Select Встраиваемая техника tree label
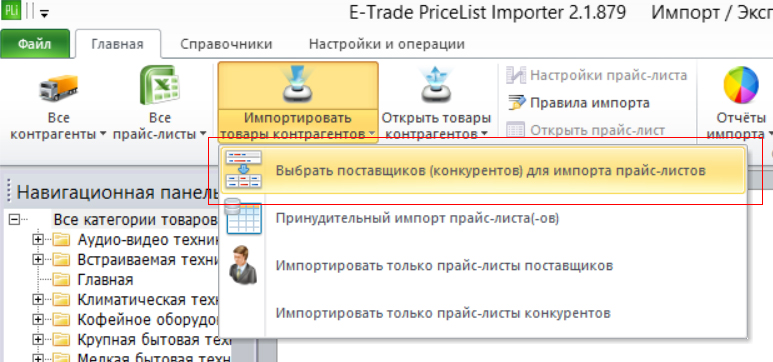This screenshot has height=362, width=773. tap(147, 259)
